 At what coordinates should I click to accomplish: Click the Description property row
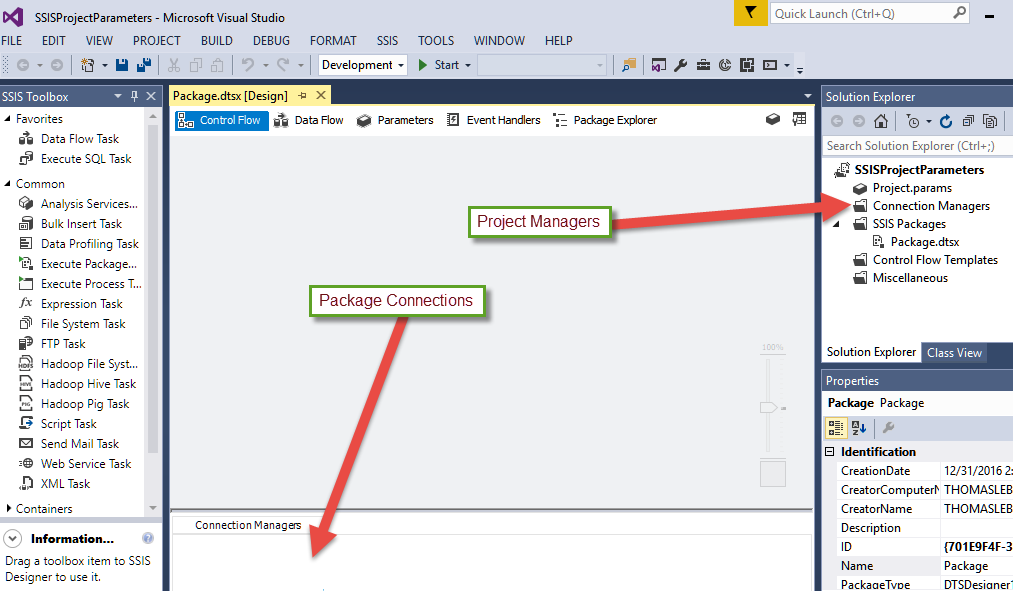tap(925, 528)
